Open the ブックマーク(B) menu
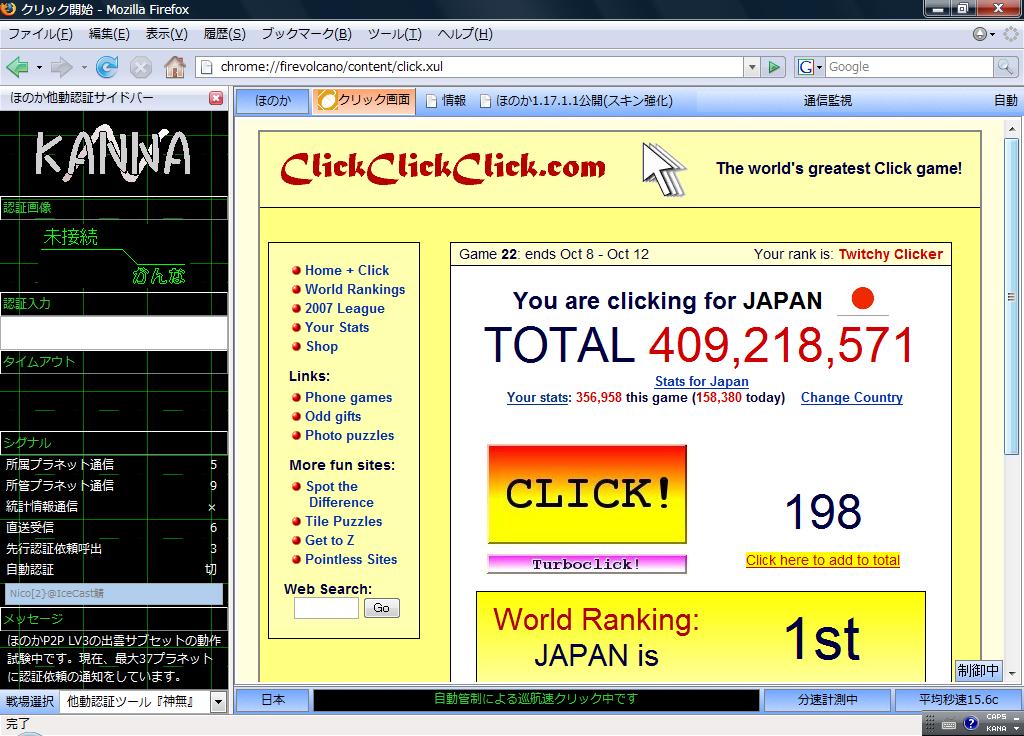Viewport: 1024px width, 736px height. click(306, 34)
